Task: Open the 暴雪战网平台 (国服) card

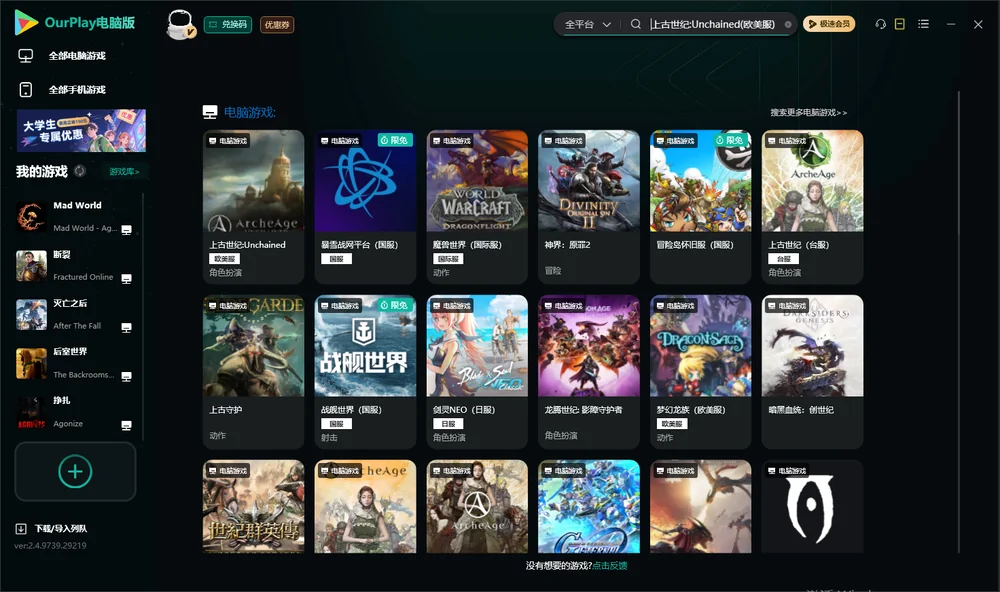Action: point(365,207)
